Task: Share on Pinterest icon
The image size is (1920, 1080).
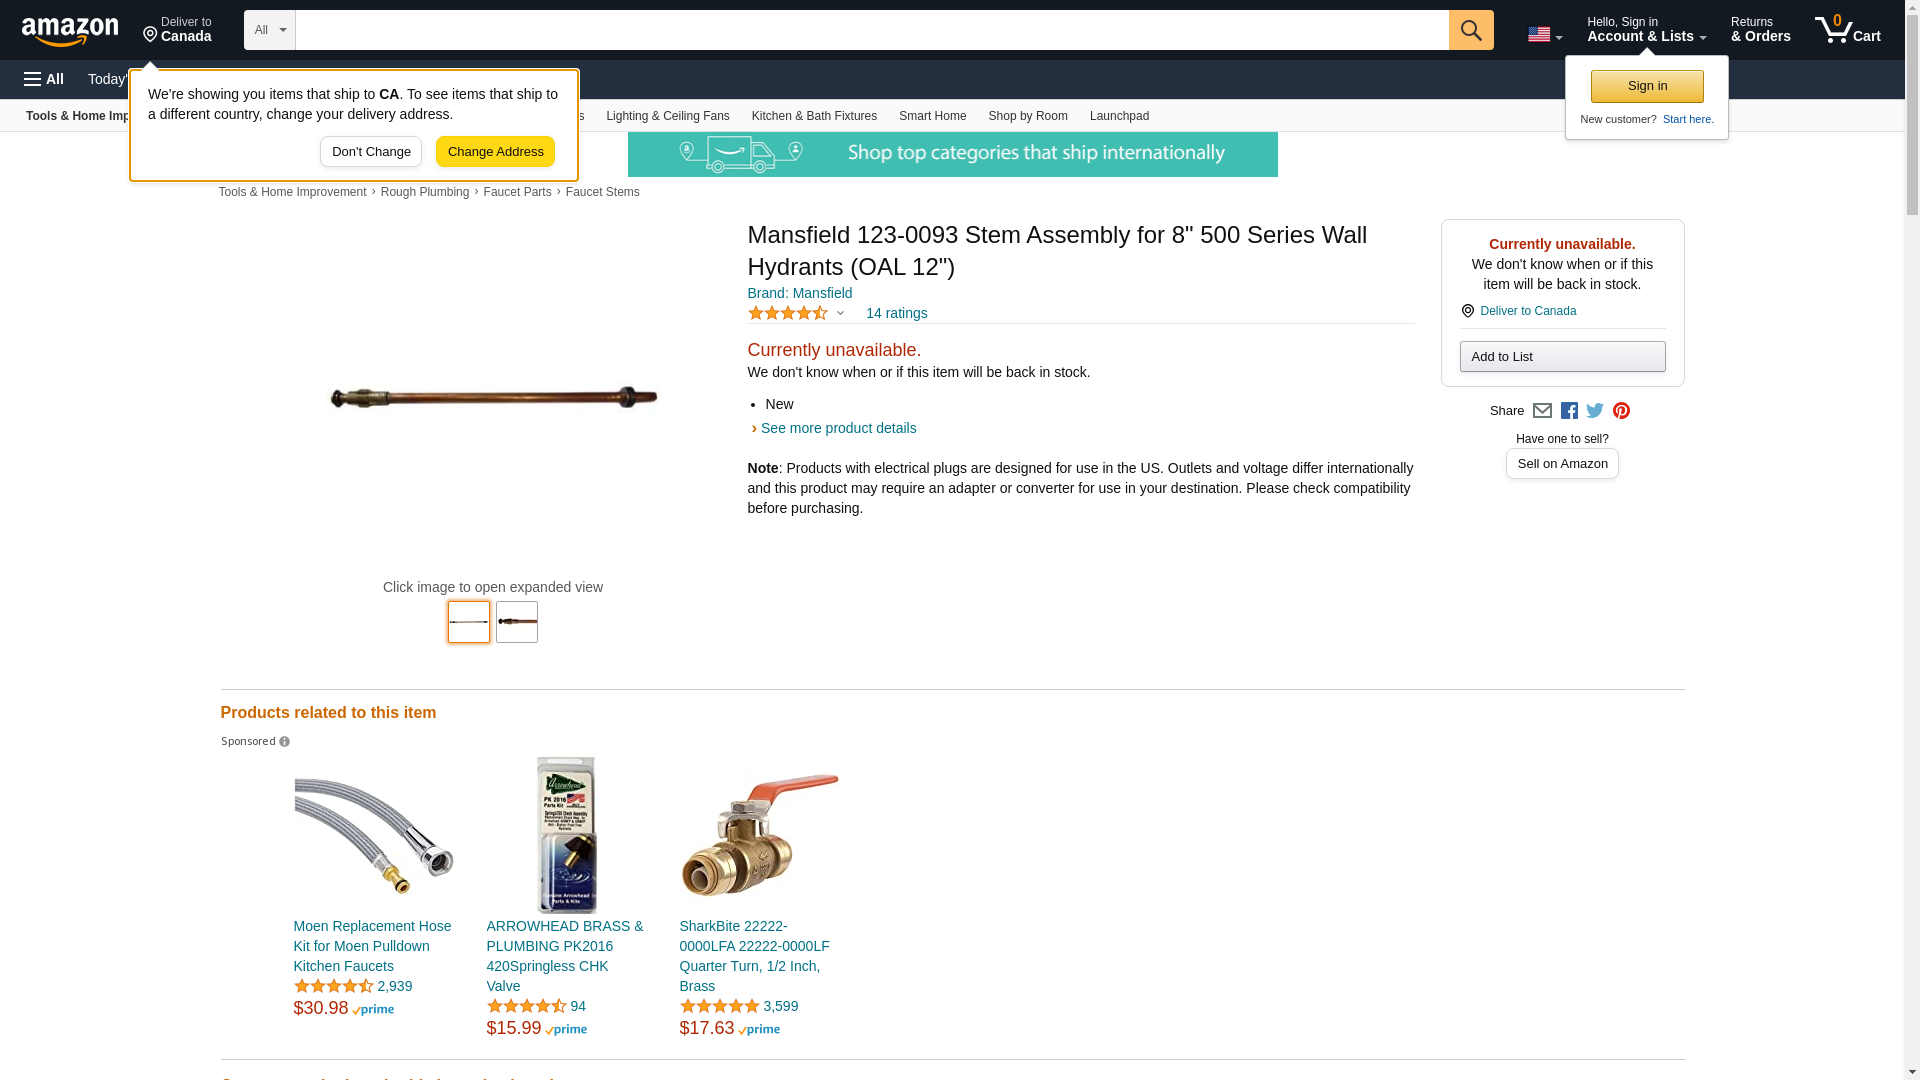Action: click(x=1621, y=411)
